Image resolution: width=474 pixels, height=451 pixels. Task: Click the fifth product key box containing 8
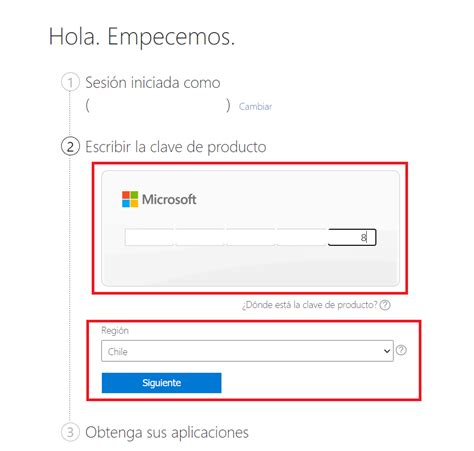point(352,237)
